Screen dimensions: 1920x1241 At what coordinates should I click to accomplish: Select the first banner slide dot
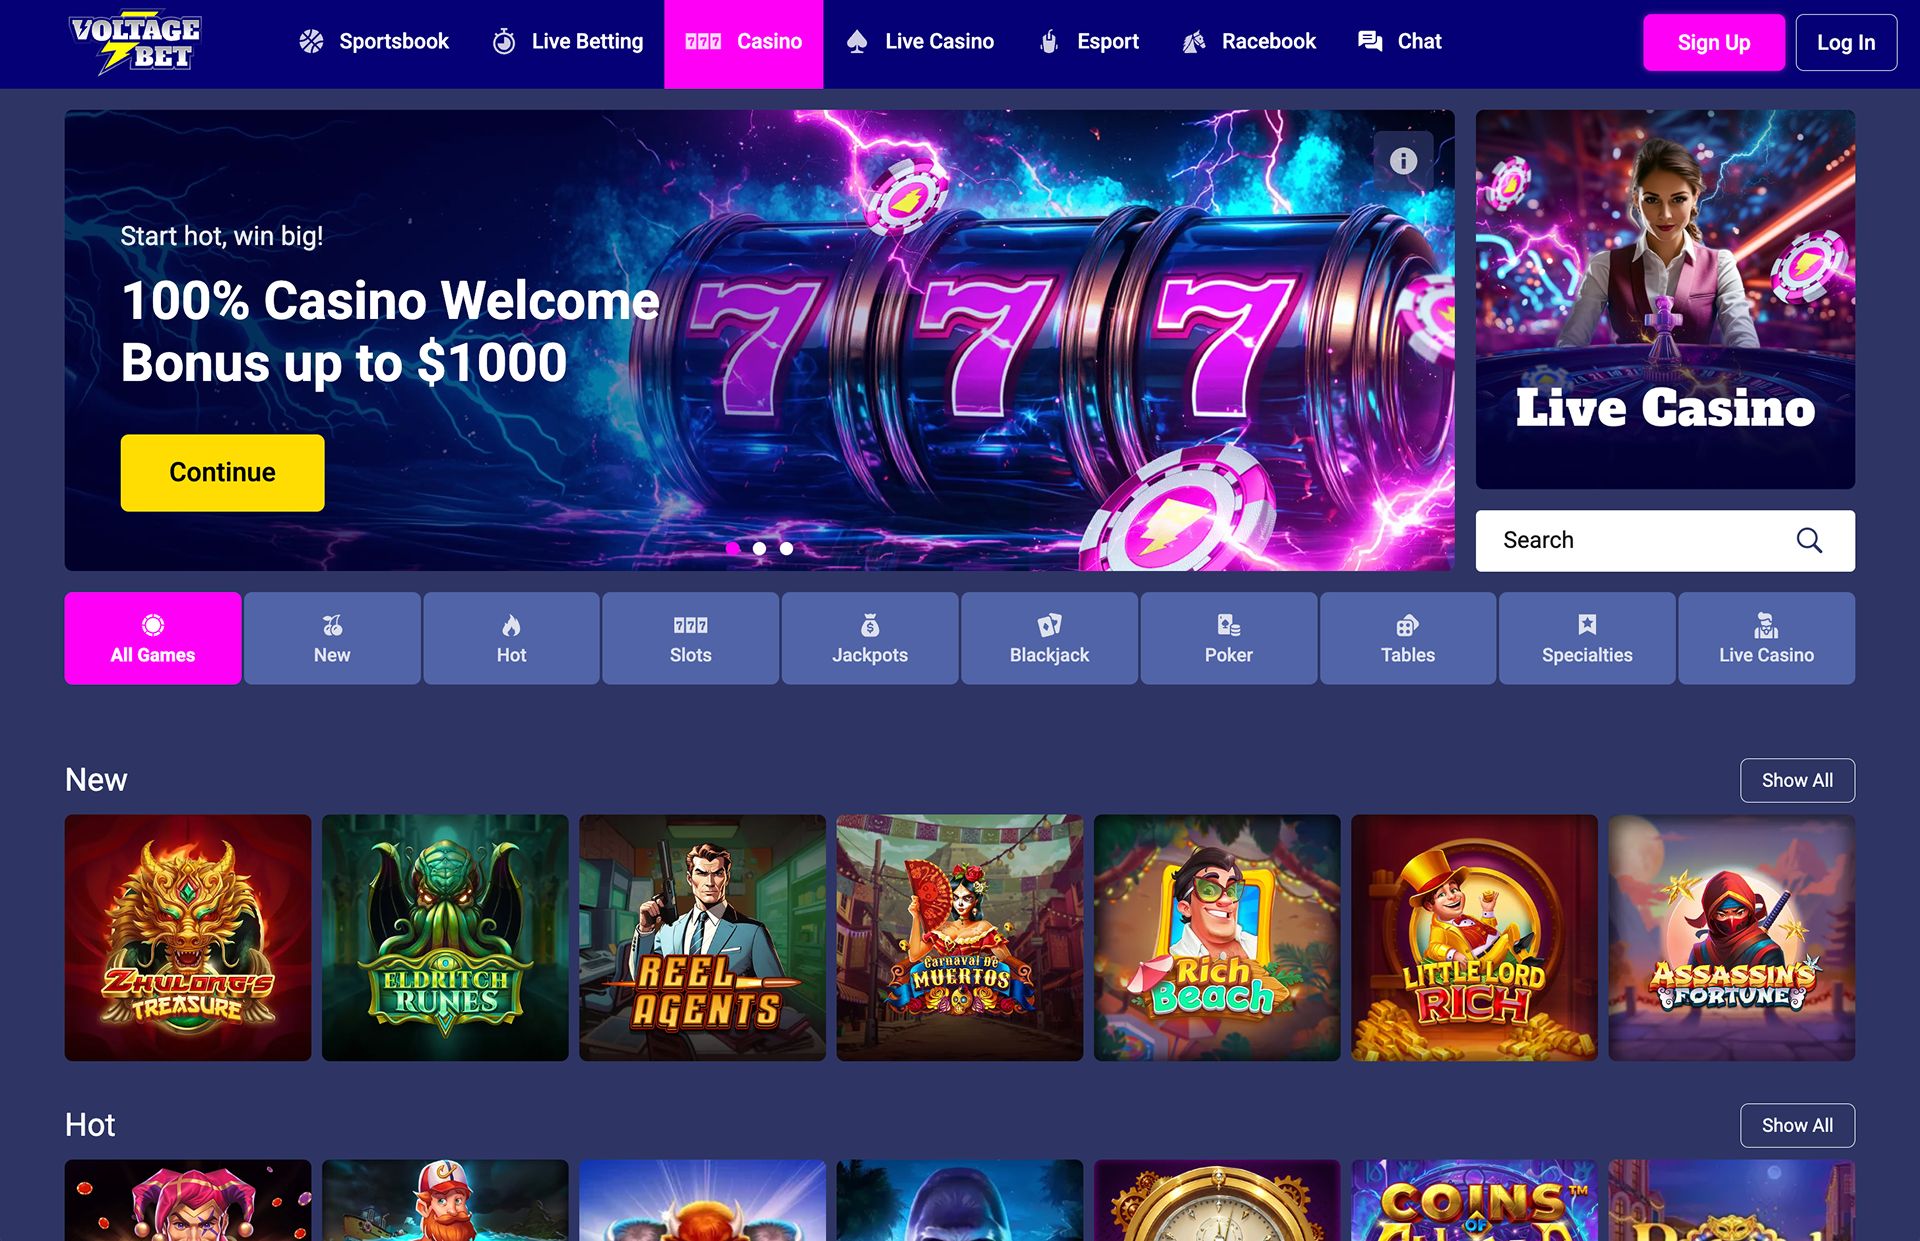pos(733,548)
